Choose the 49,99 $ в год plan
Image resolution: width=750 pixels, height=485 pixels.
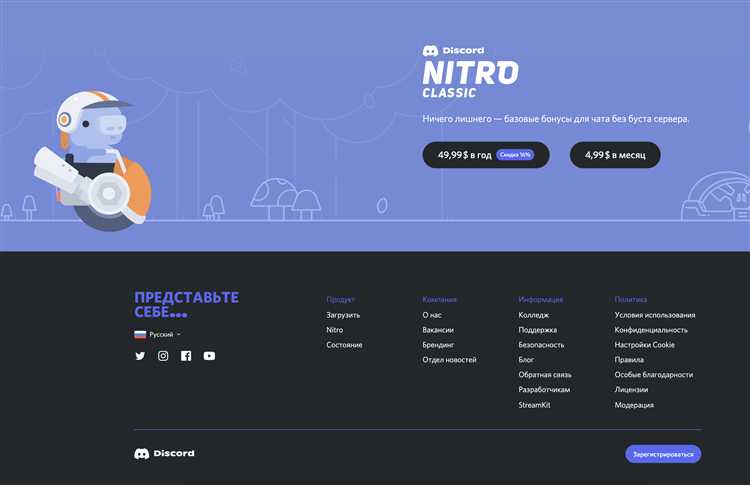click(485, 154)
